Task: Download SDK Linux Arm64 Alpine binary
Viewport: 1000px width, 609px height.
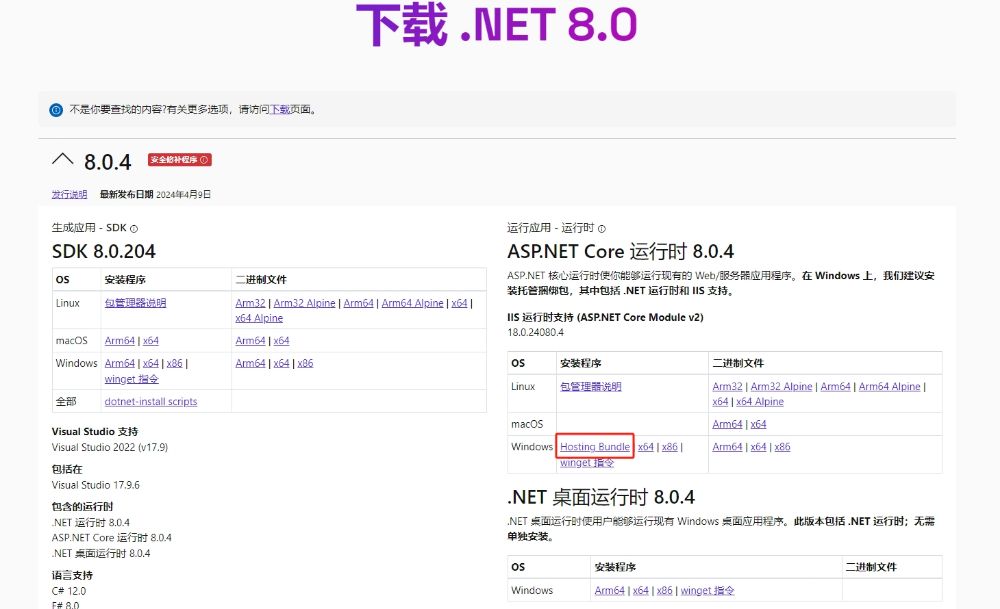Action: [x=413, y=303]
